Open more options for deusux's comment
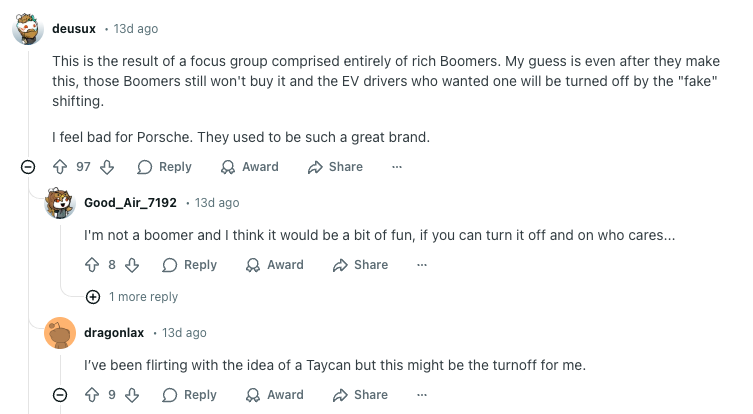This screenshot has height=414, width=753. point(397,167)
